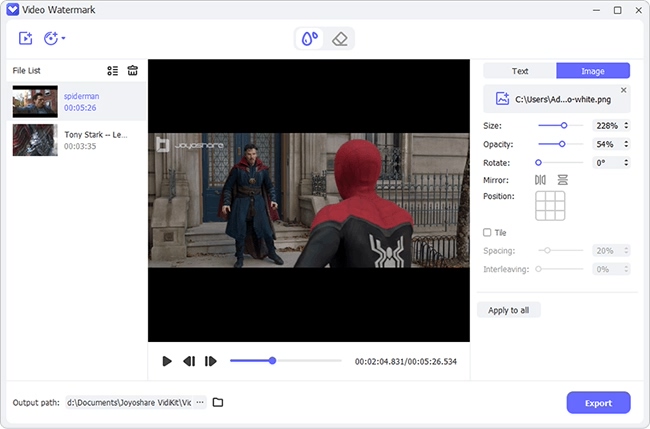Click the output path field
This screenshot has width=650, height=429.
pos(129,402)
